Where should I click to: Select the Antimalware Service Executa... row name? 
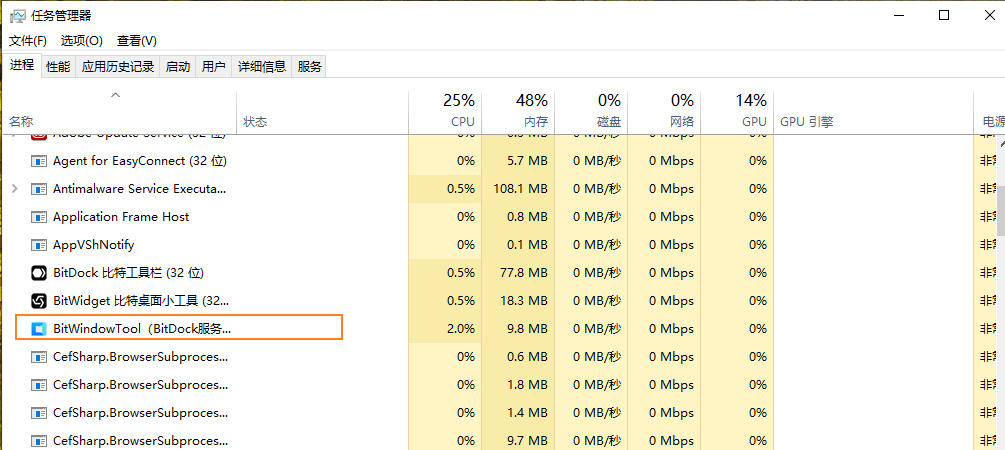pos(140,189)
